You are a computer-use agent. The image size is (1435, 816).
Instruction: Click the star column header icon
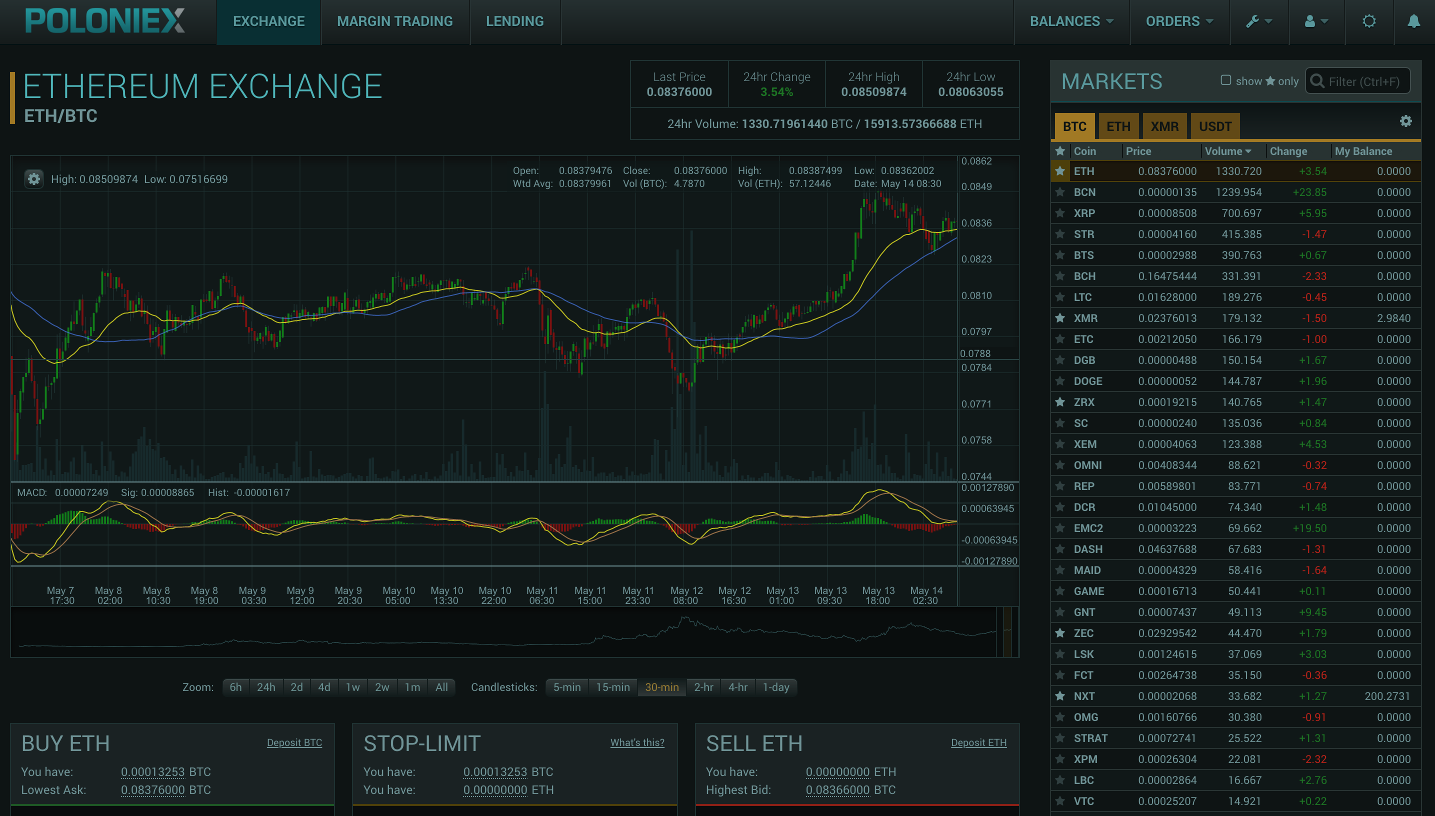pos(1060,151)
